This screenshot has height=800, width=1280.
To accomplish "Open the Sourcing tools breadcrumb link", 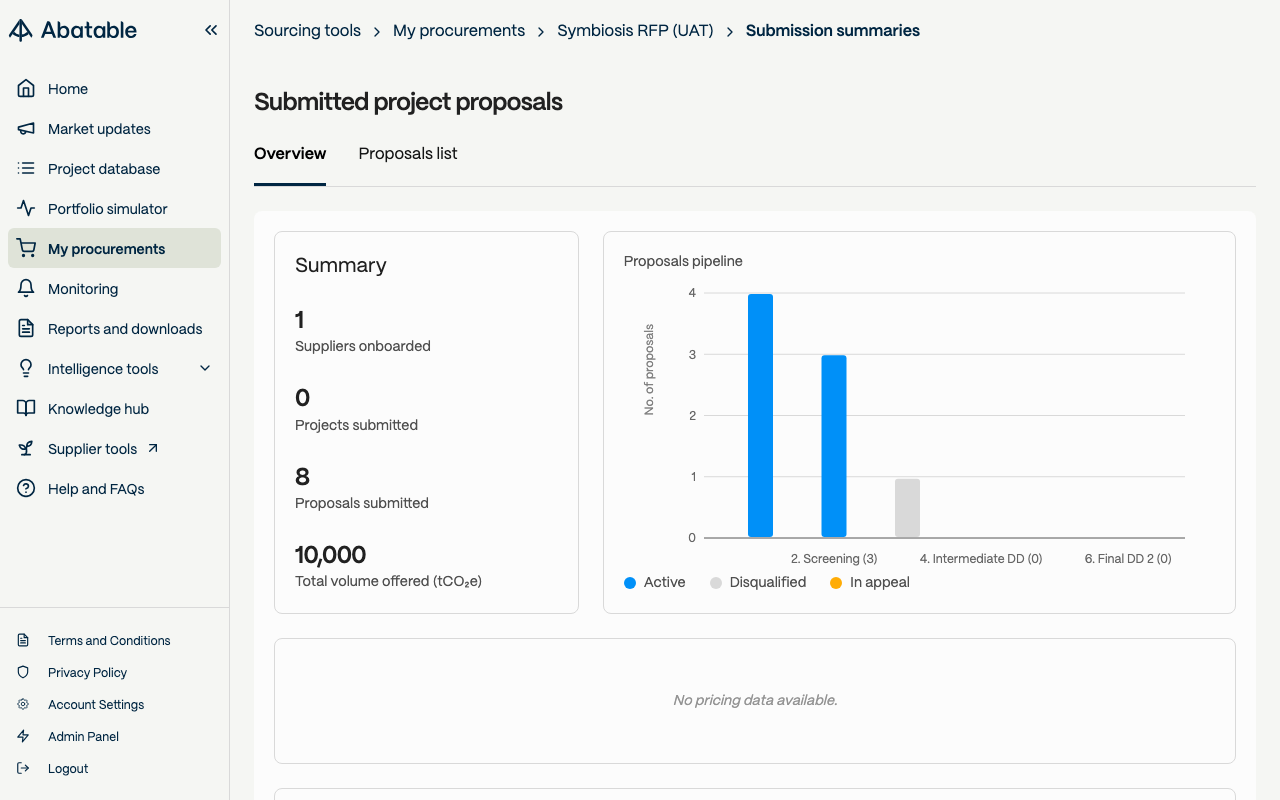I will [x=307, y=31].
